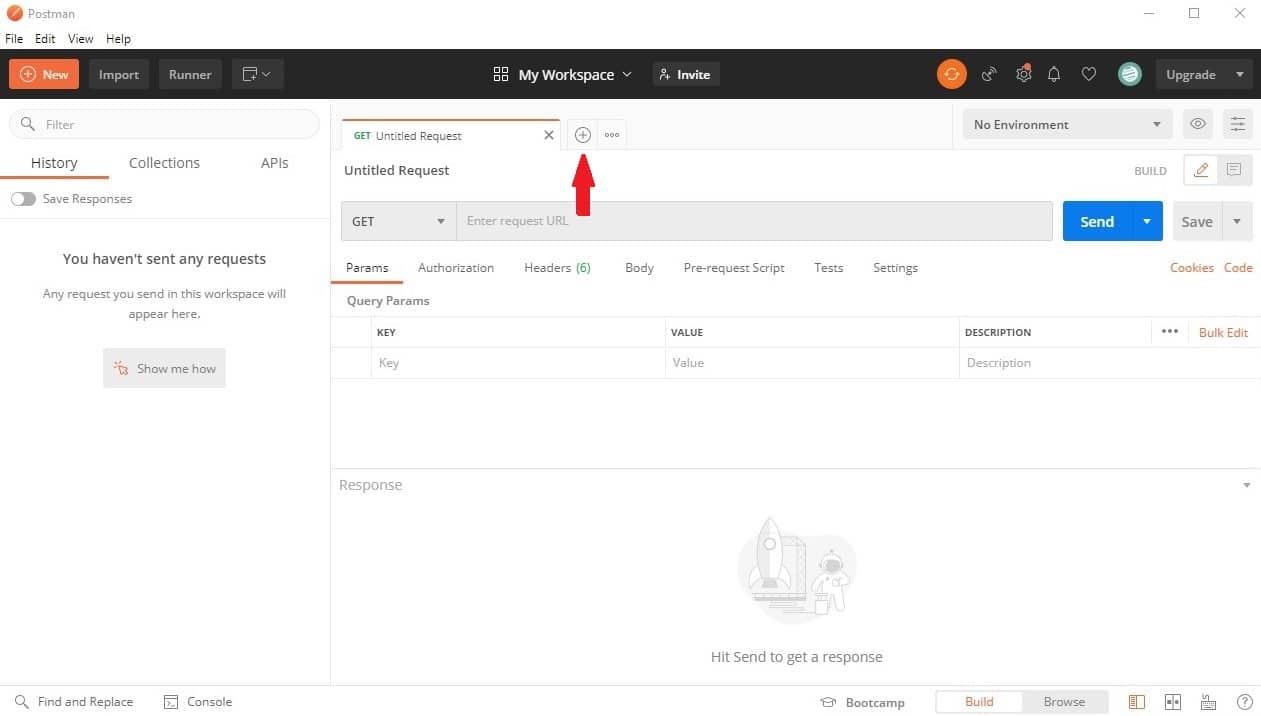
Task: Open the Code link
Action: tap(1238, 268)
